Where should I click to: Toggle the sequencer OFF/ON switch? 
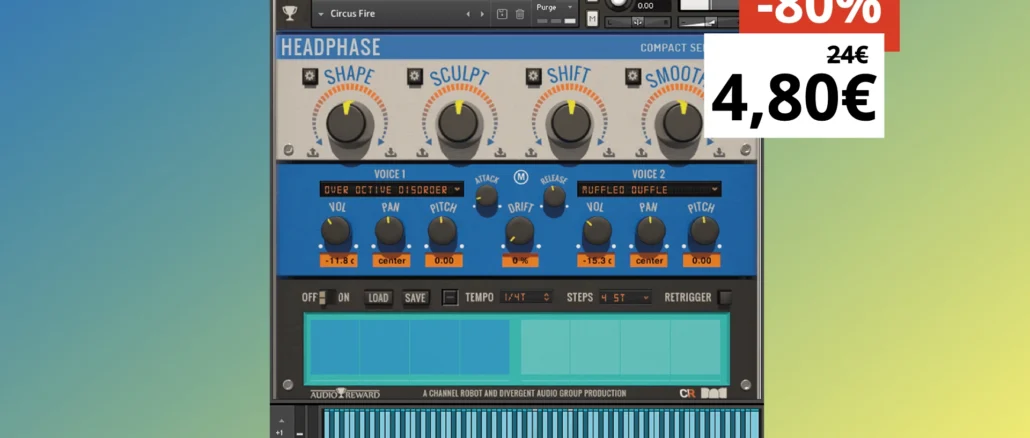[x=326, y=297]
